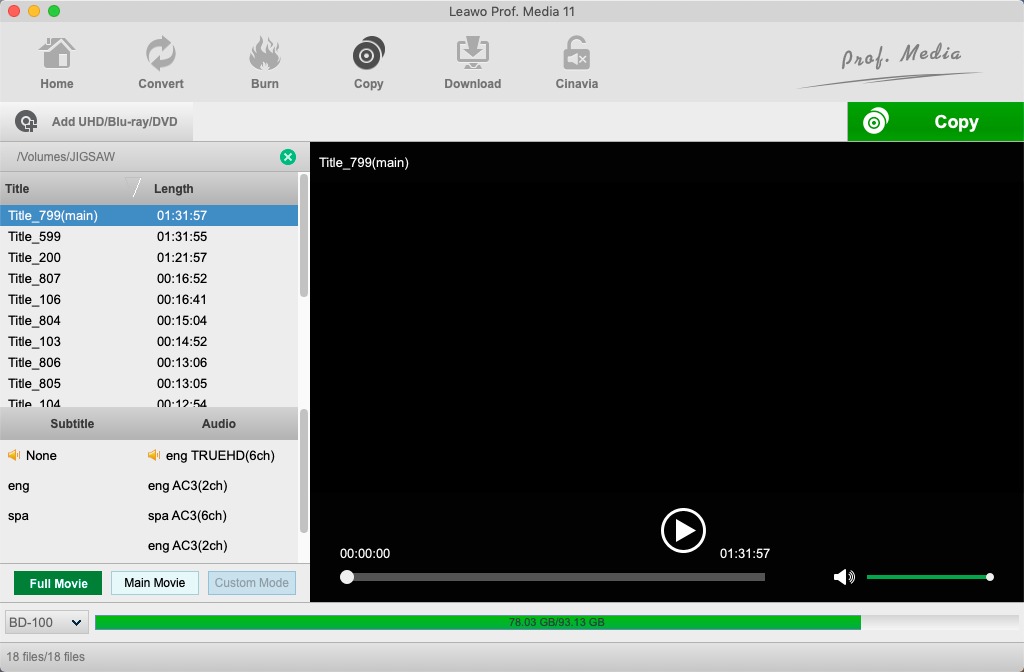Select the Copy module icon
Screen dimensions: 1024x672
[368, 61]
